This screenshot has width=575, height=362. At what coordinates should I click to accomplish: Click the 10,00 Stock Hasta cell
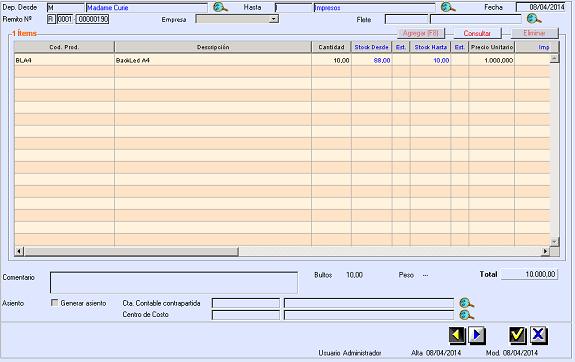pyautogui.click(x=431, y=60)
